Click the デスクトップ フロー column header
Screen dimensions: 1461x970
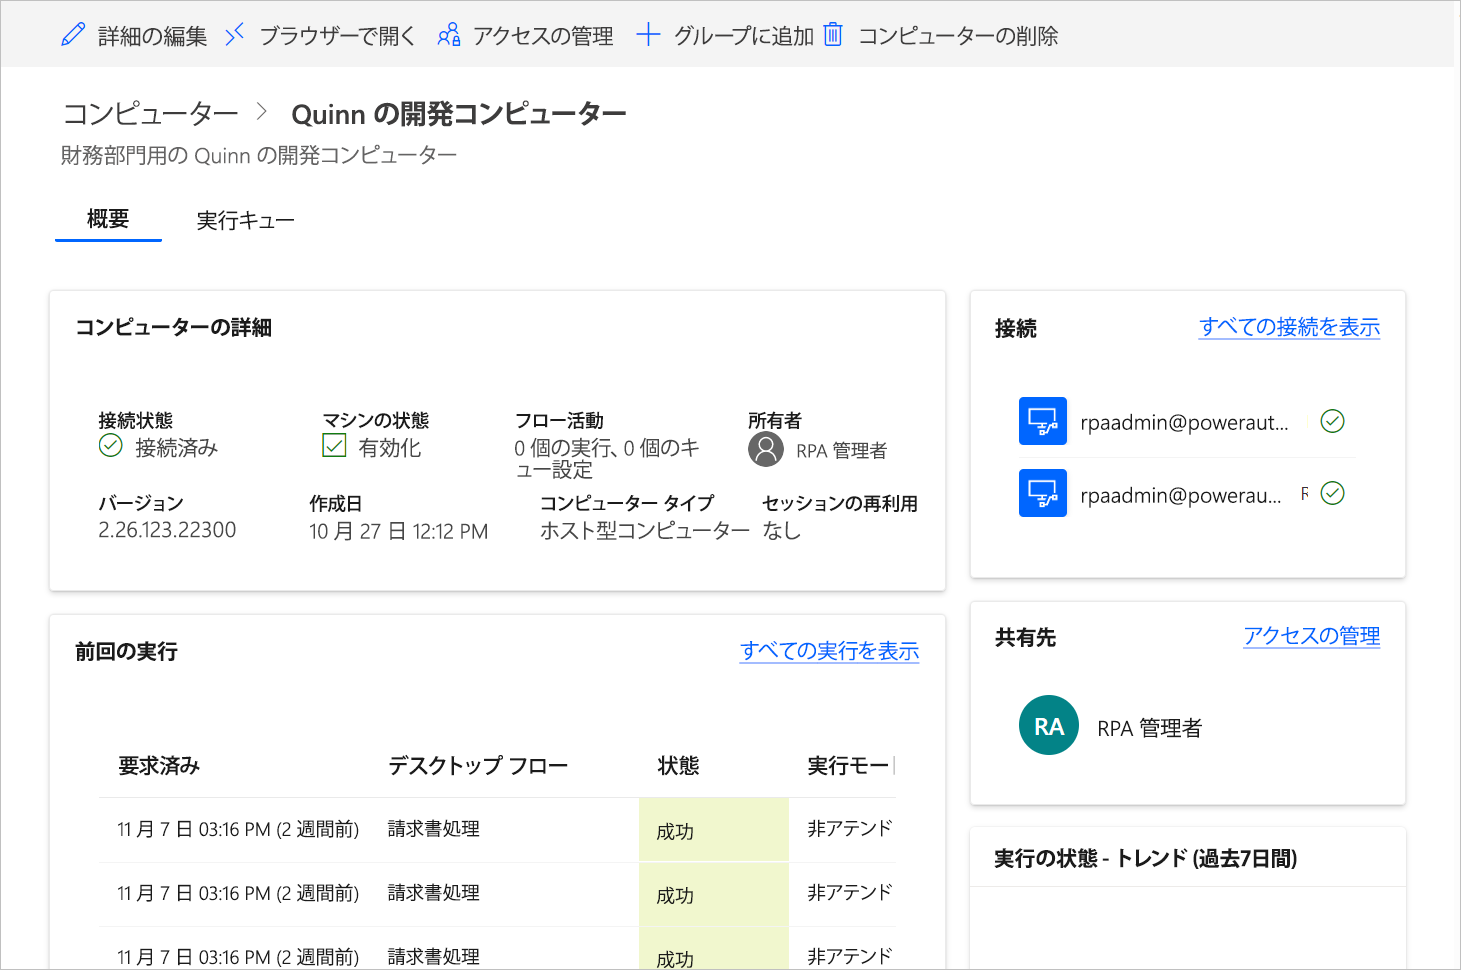(x=478, y=766)
